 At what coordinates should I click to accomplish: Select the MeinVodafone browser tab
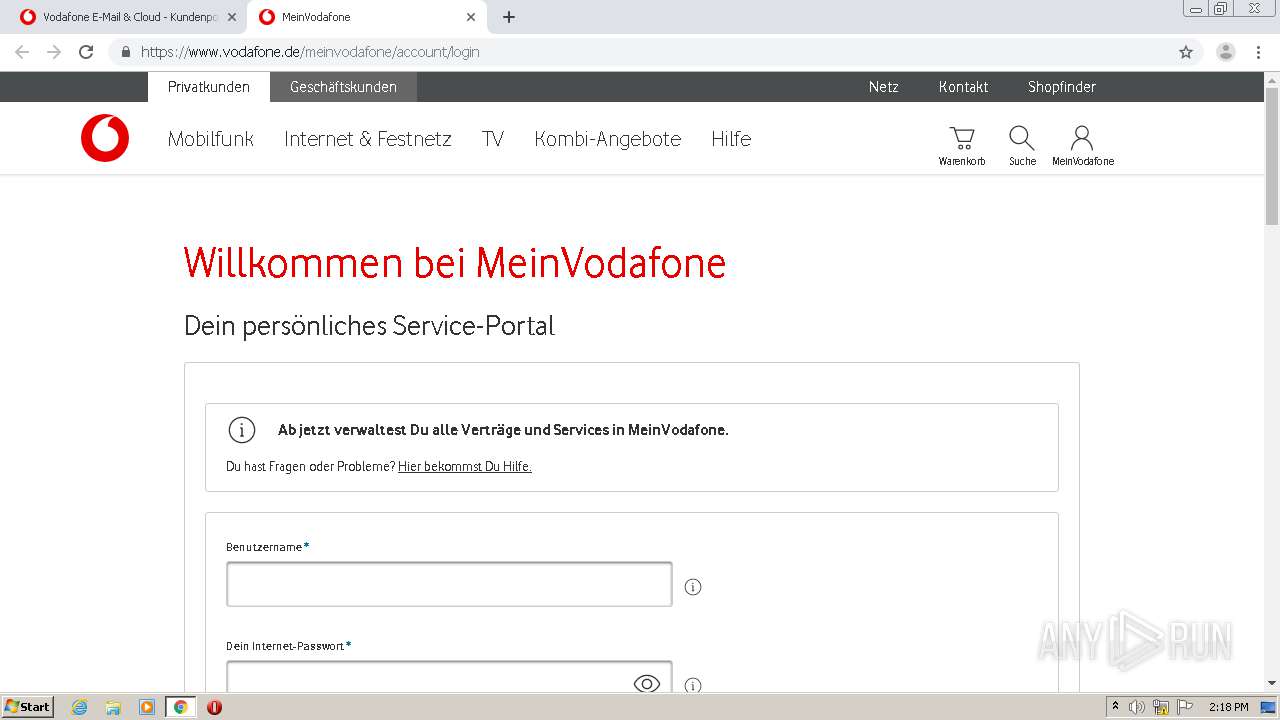point(368,17)
